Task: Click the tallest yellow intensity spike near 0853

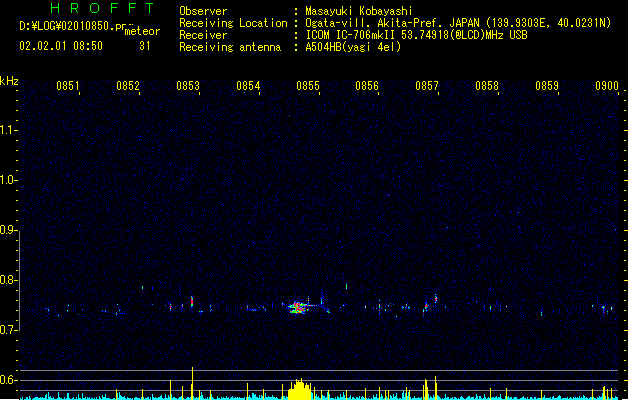Action: (x=192, y=383)
